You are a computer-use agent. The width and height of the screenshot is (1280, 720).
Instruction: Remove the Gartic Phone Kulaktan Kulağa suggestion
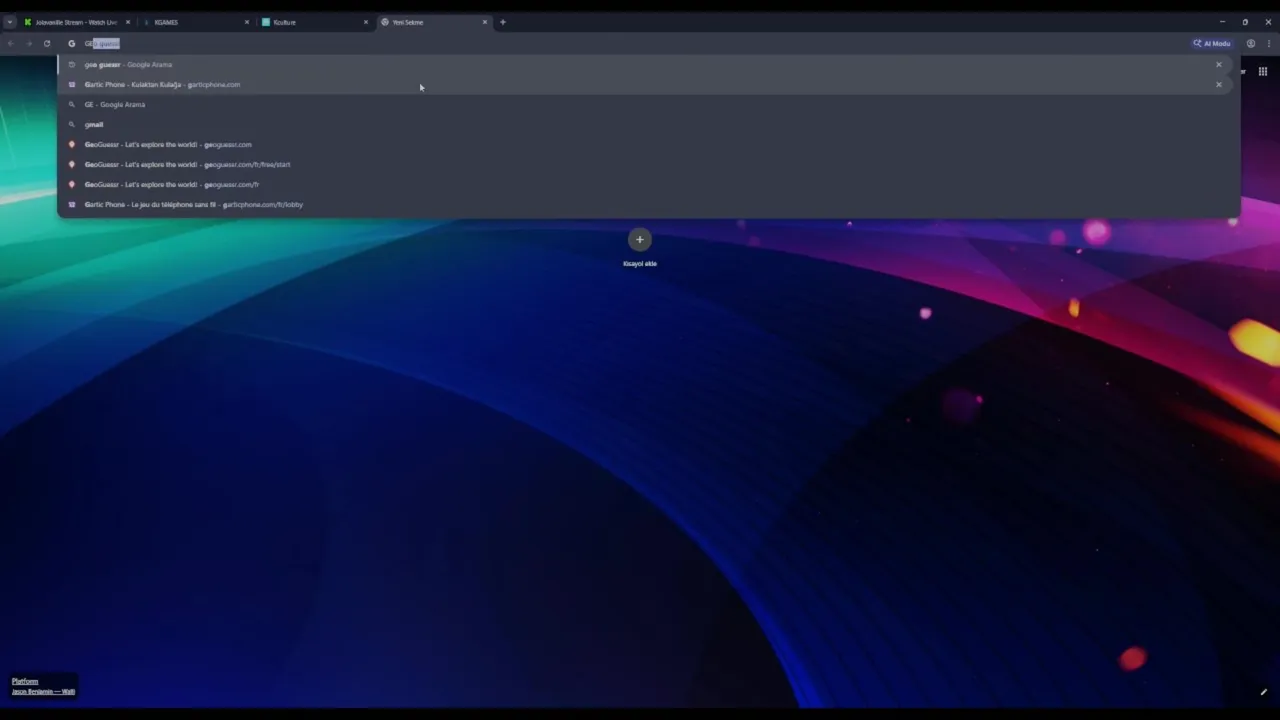(x=1218, y=84)
